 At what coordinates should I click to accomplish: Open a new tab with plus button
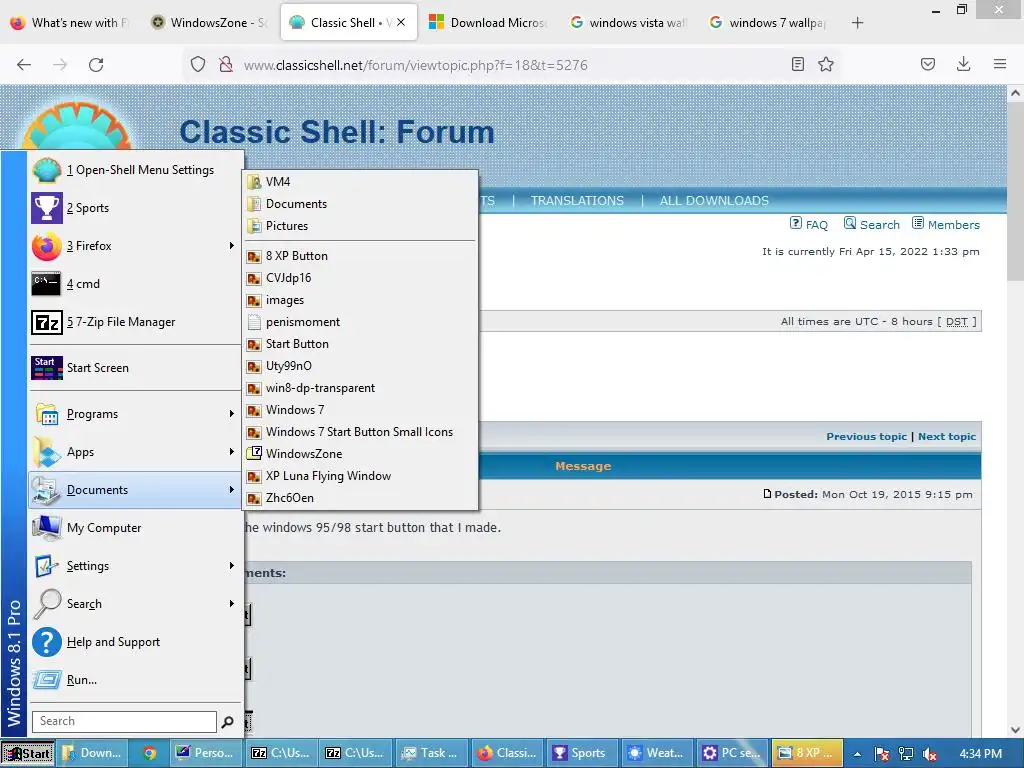857,23
